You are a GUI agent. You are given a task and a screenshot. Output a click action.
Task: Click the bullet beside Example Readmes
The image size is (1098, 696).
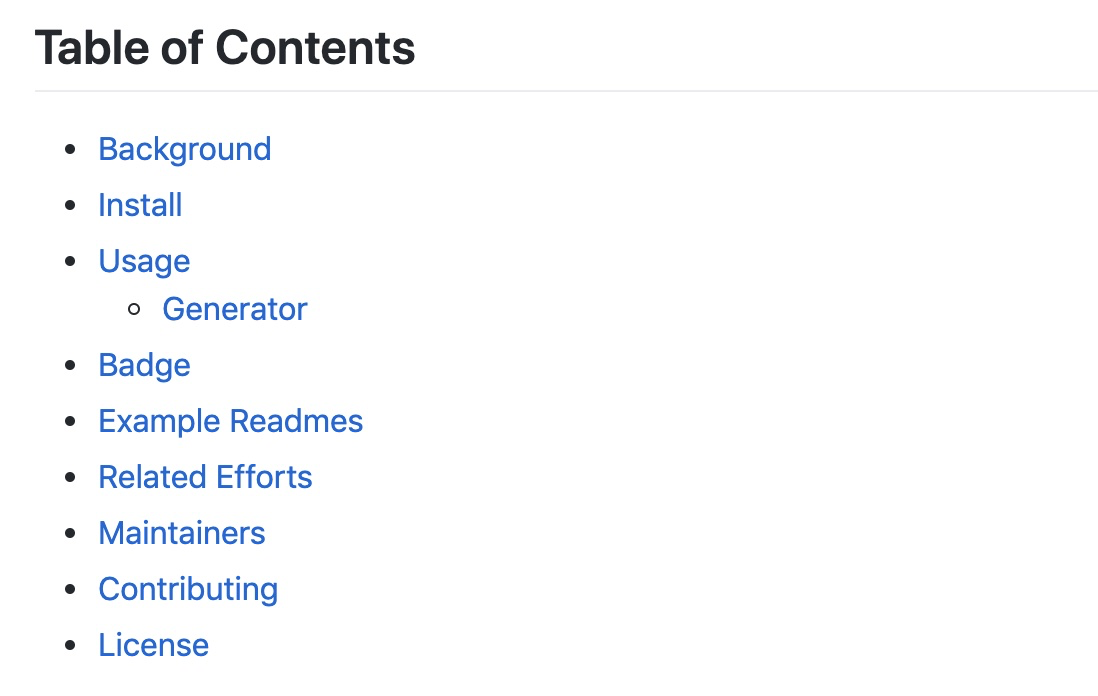pos(69,422)
